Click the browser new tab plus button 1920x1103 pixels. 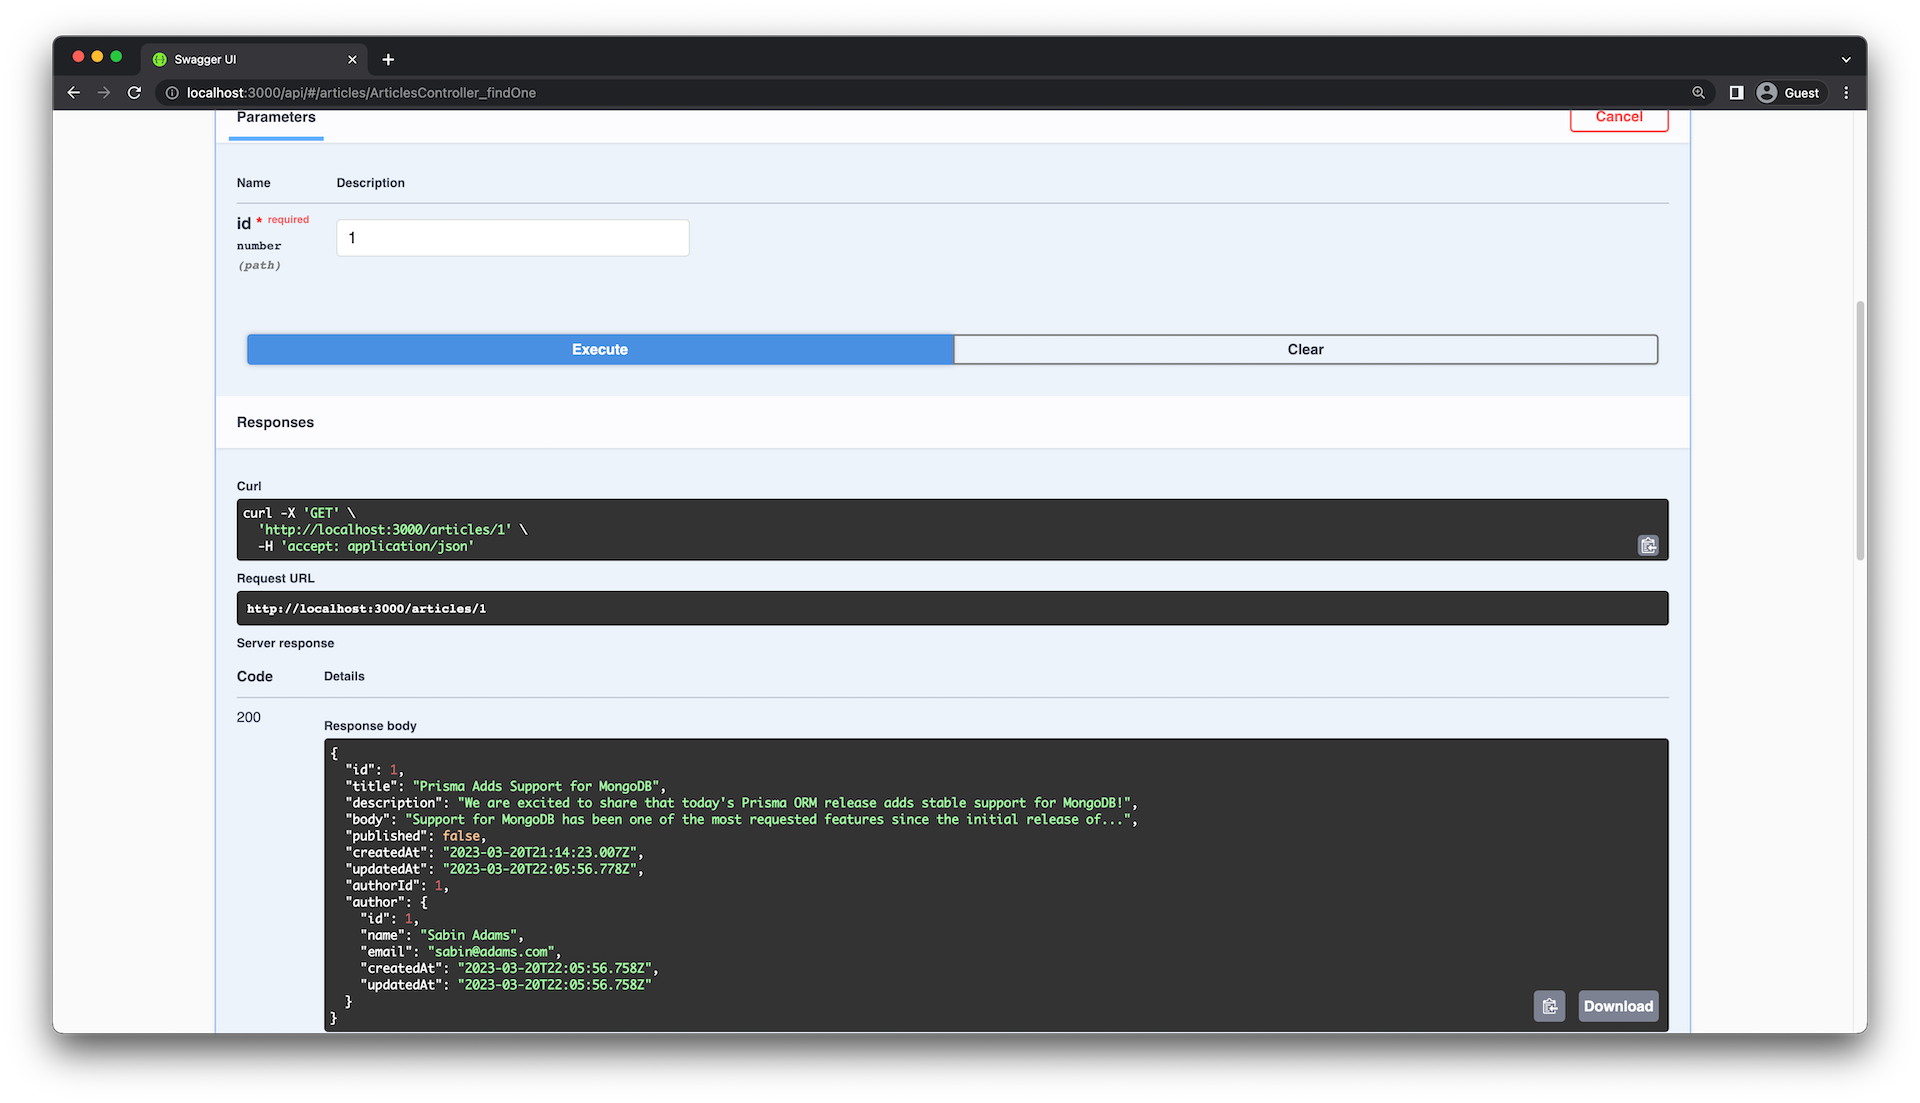click(x=389, y=58)
